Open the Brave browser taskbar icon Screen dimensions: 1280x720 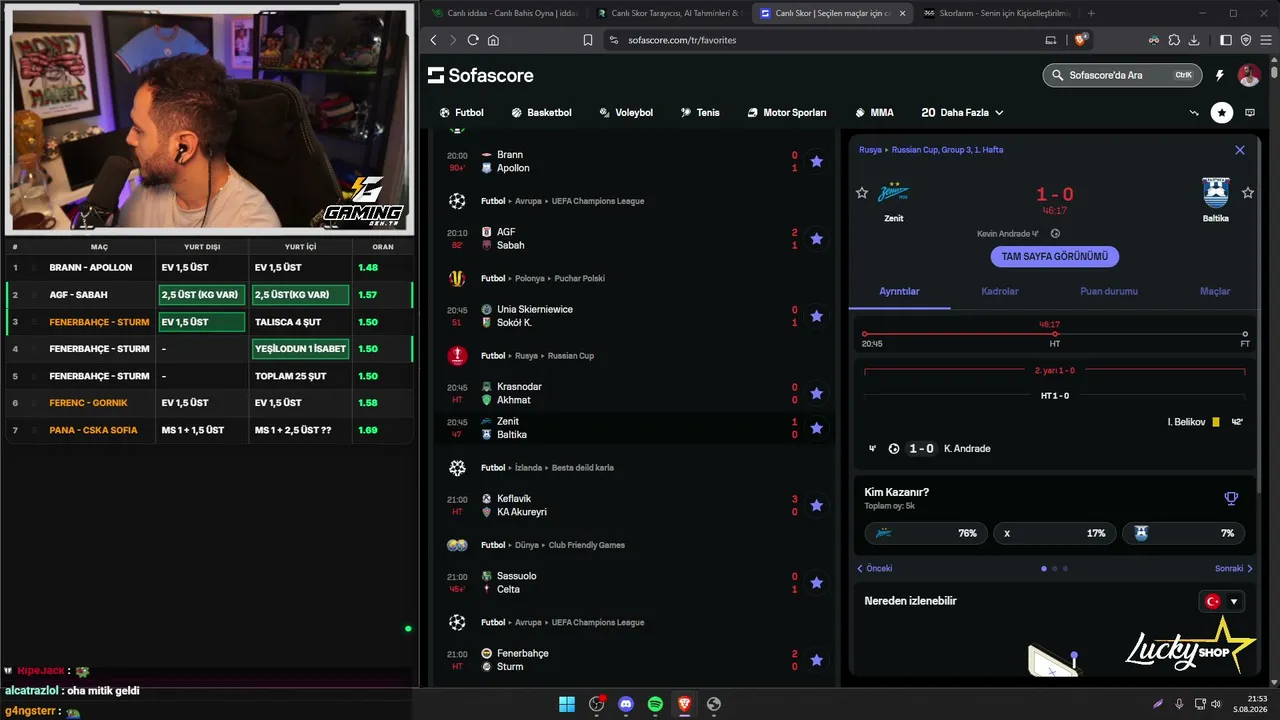pyautogui.click(x=684, y=704)
